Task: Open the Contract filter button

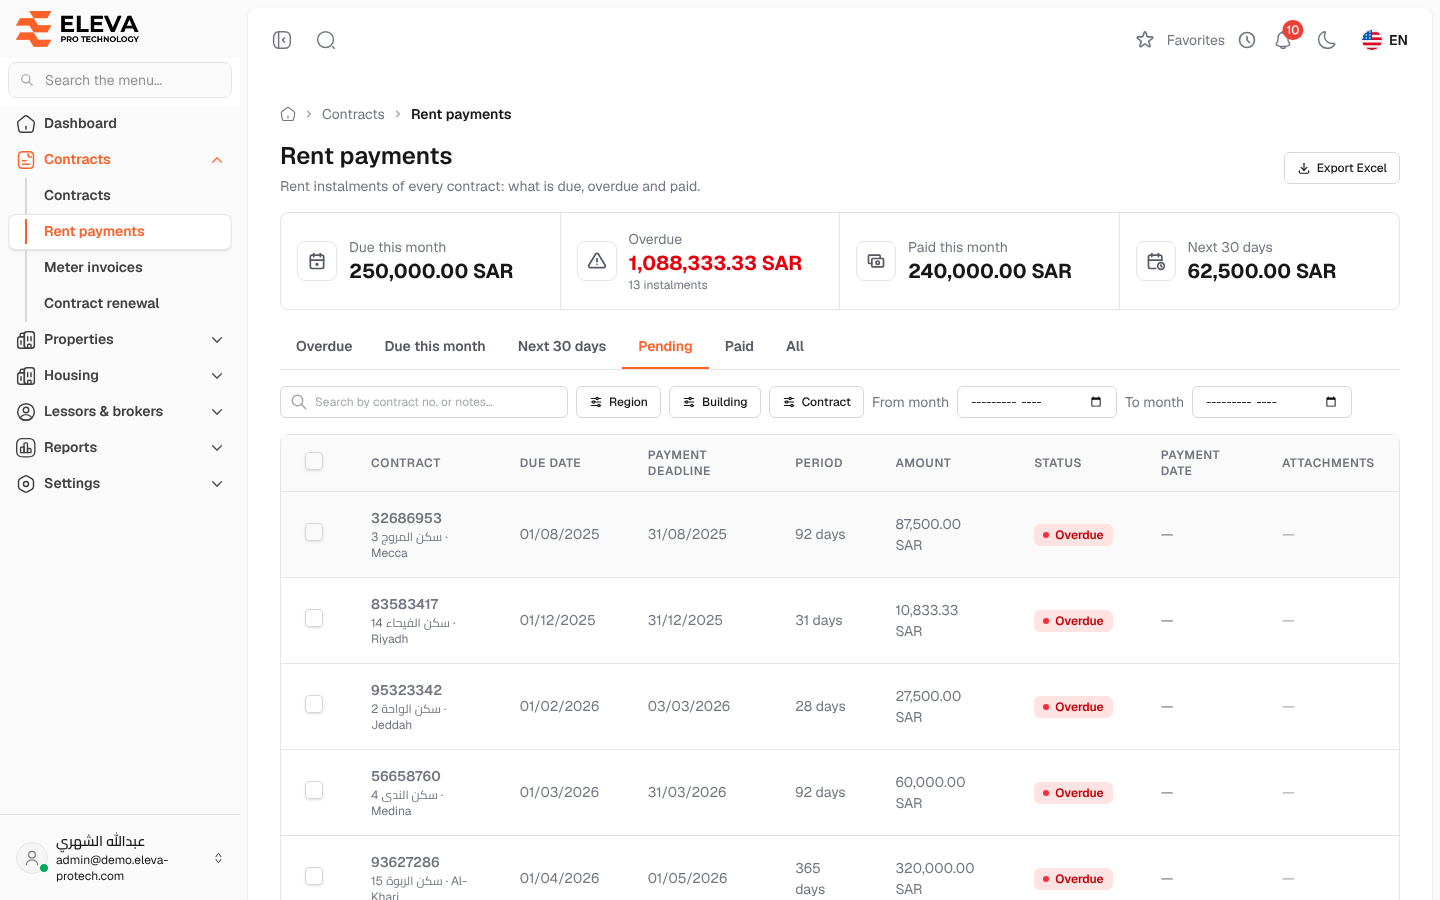Action: (816, 402)
